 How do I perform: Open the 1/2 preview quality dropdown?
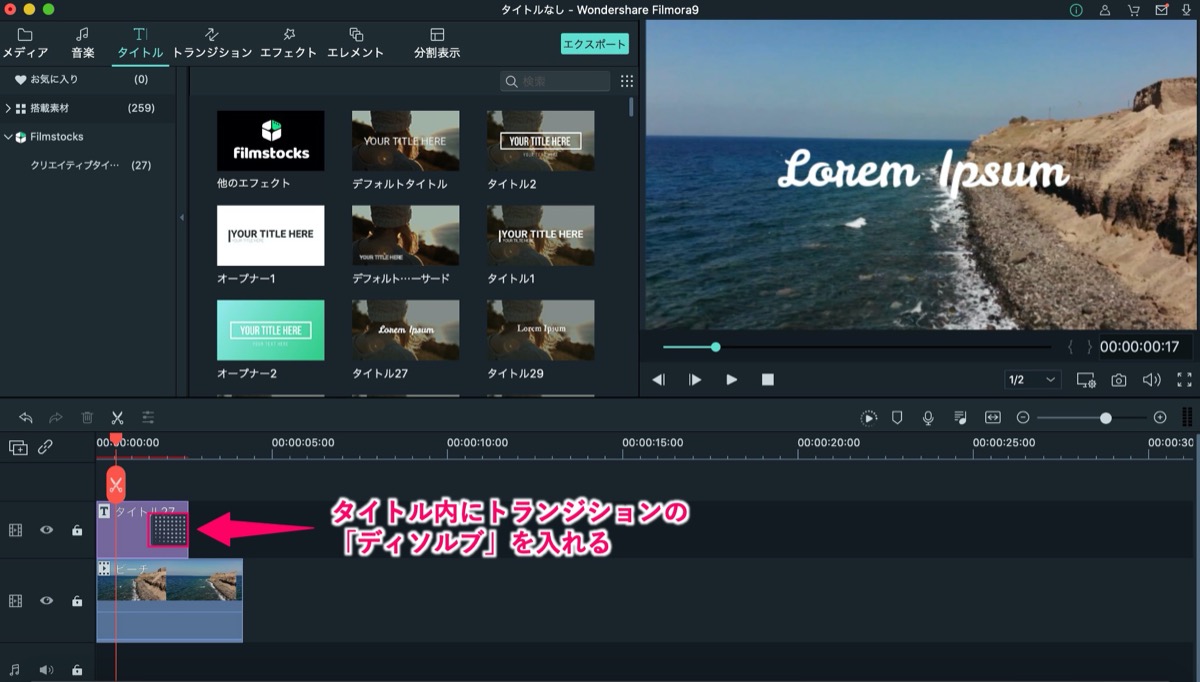point(1033,380)
